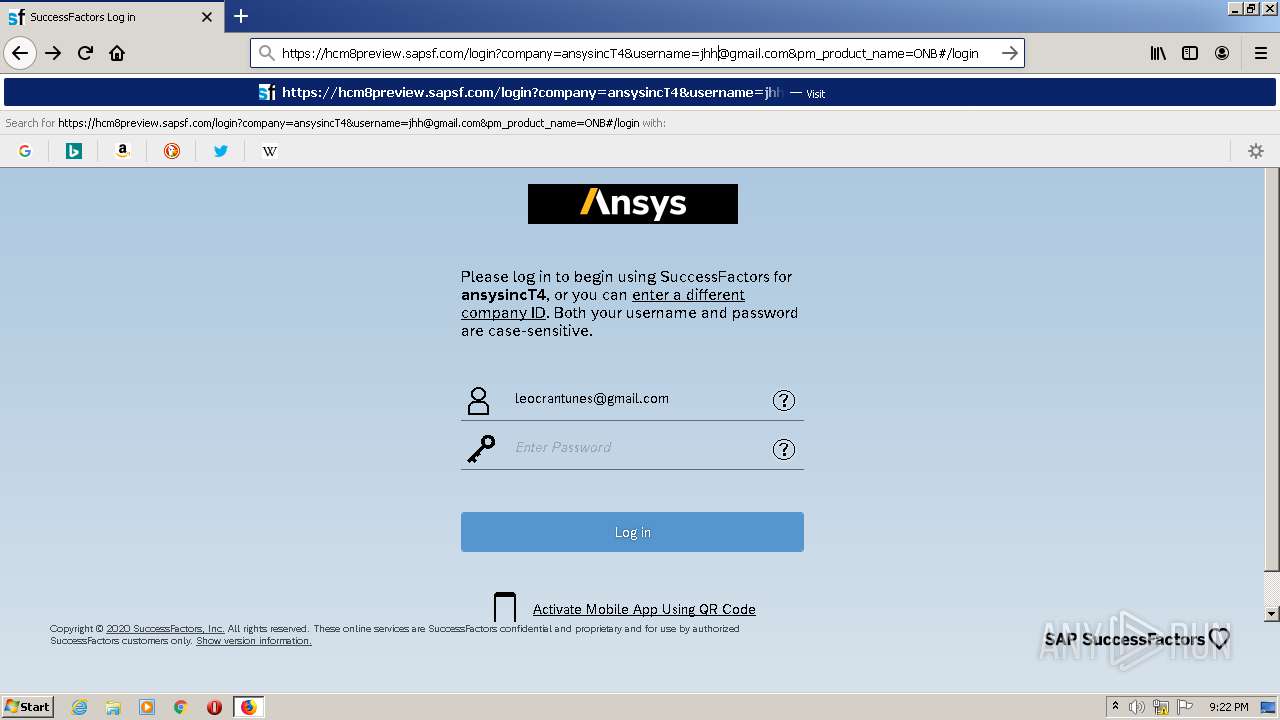This screenshot has width=1280, height=720.
Task: Select the SuccessFactors Log in tab
Action: pos(112,17)
